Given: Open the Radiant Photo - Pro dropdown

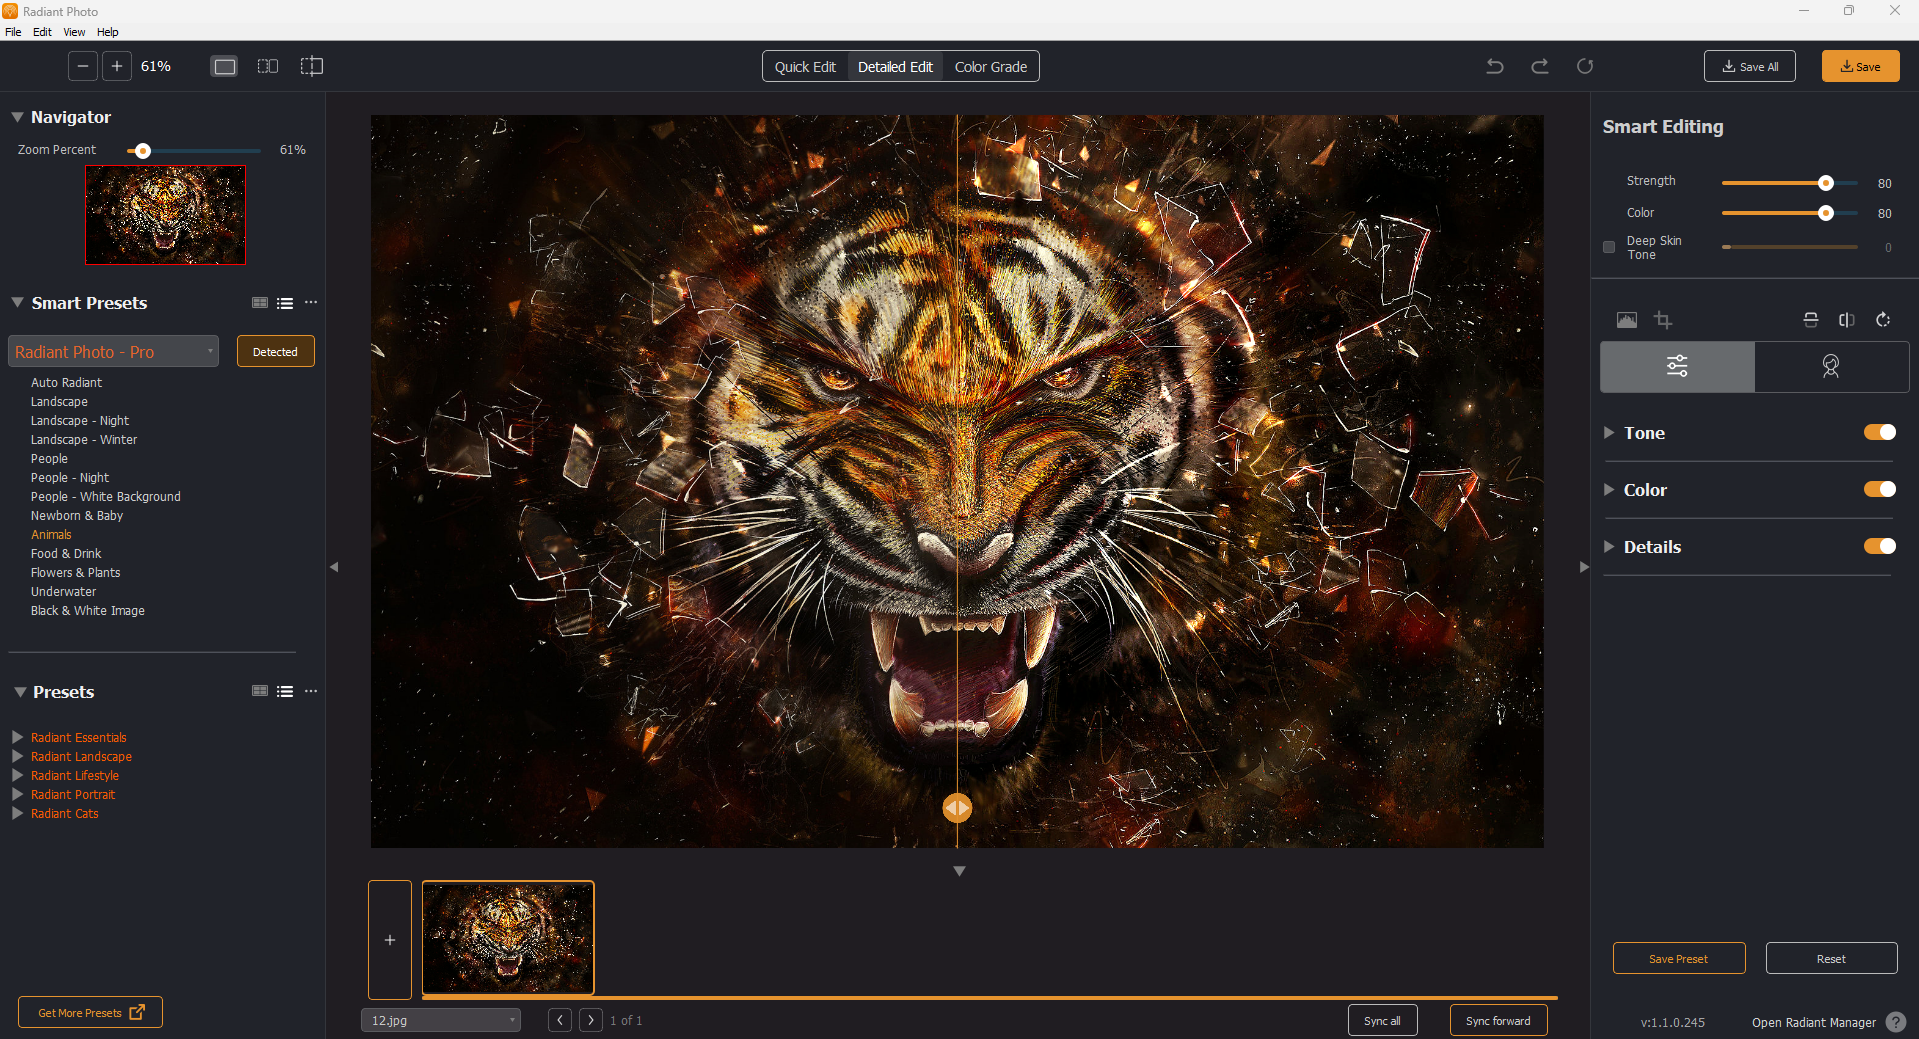Looking at the screenshot, I should tap(113, 351).
